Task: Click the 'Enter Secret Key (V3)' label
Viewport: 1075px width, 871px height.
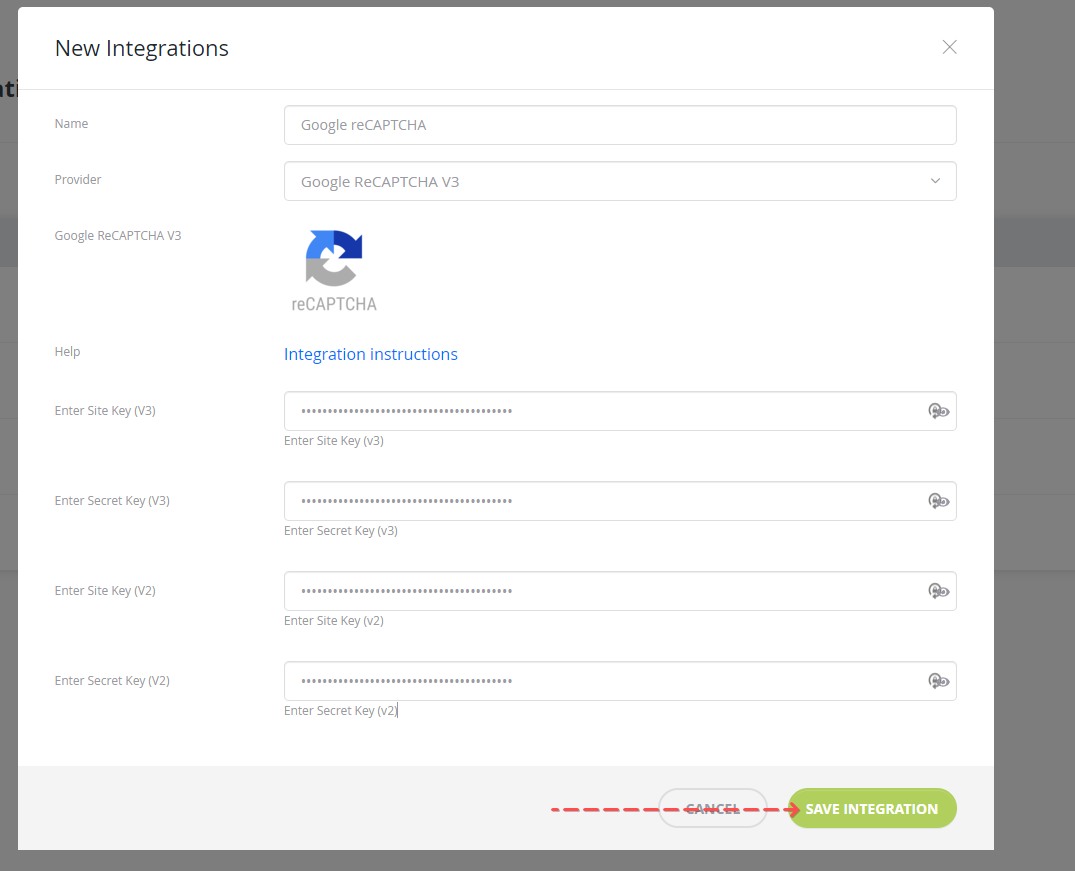Action: tap(112, 501)
